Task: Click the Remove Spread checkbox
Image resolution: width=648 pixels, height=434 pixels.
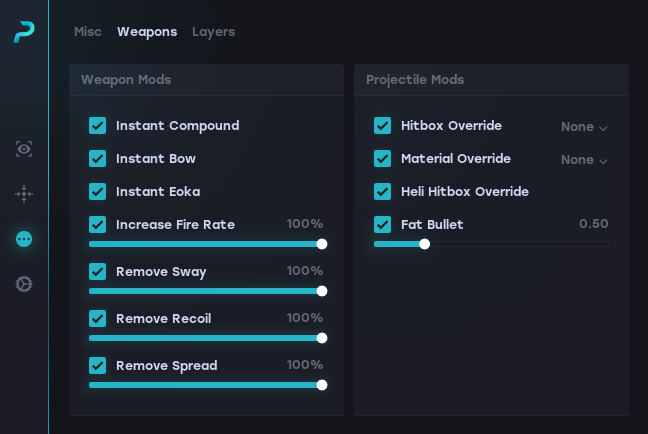Action: pos(98,366)
